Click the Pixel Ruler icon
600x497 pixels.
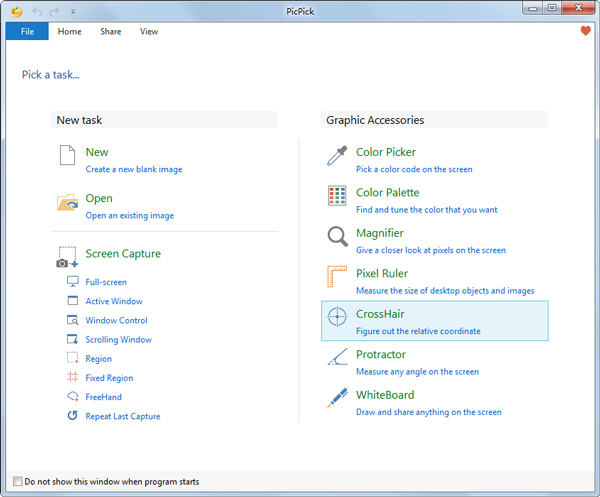337,276
